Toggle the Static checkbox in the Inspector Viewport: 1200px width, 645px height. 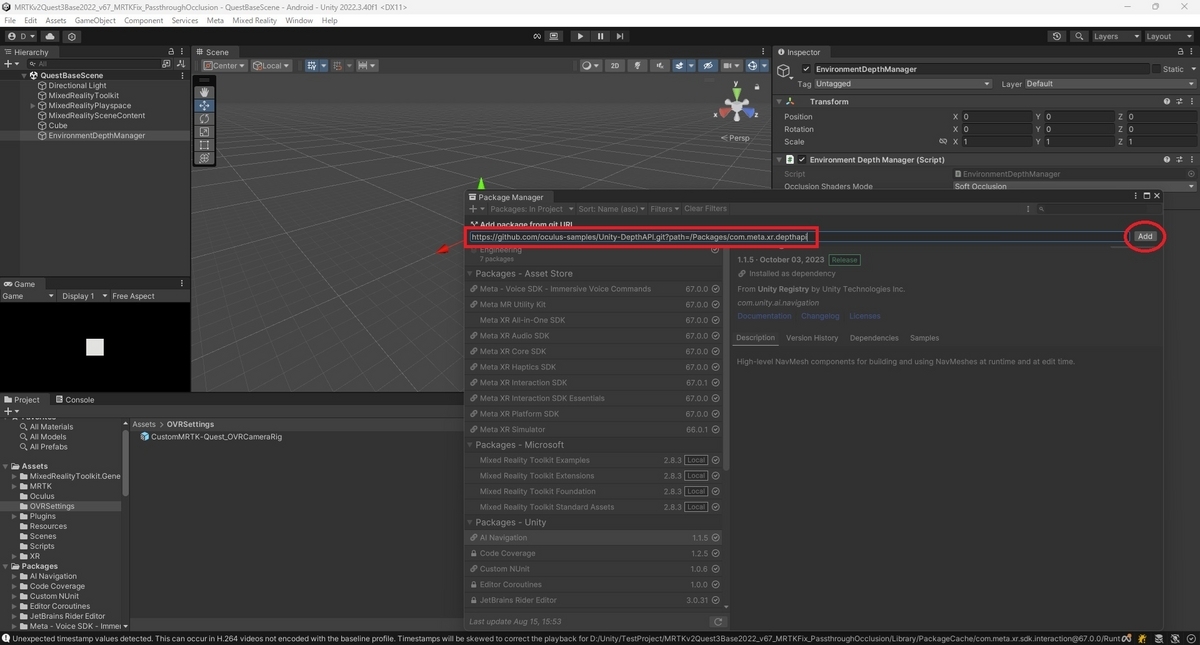click(x=1155, y=70)
